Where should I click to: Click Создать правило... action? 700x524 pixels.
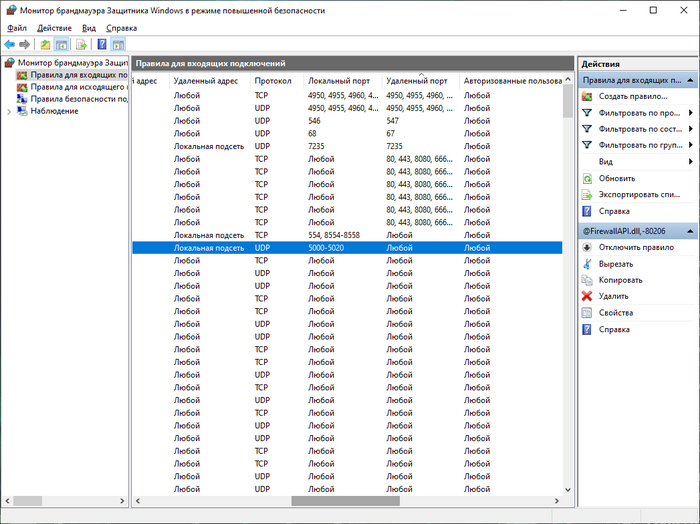coord(633,96)
